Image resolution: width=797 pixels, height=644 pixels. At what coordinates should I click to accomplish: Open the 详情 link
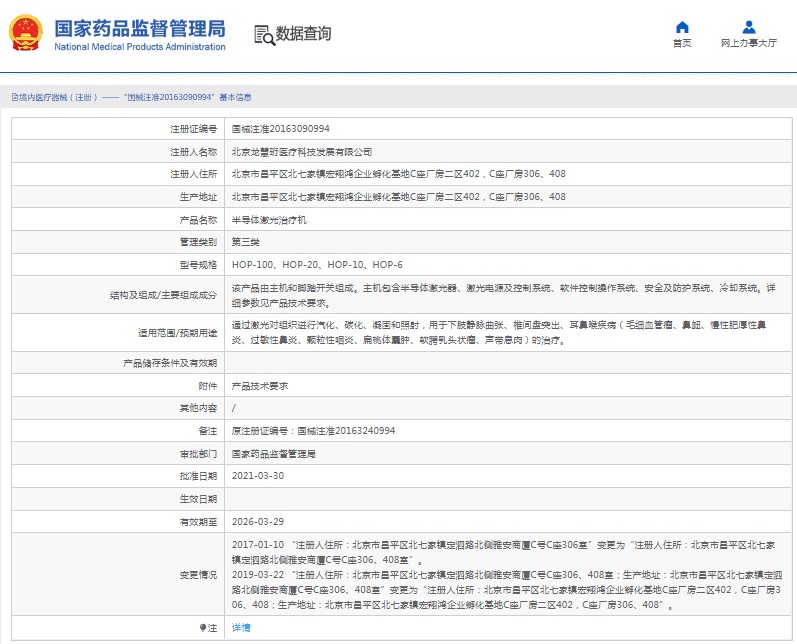point(241,628)
